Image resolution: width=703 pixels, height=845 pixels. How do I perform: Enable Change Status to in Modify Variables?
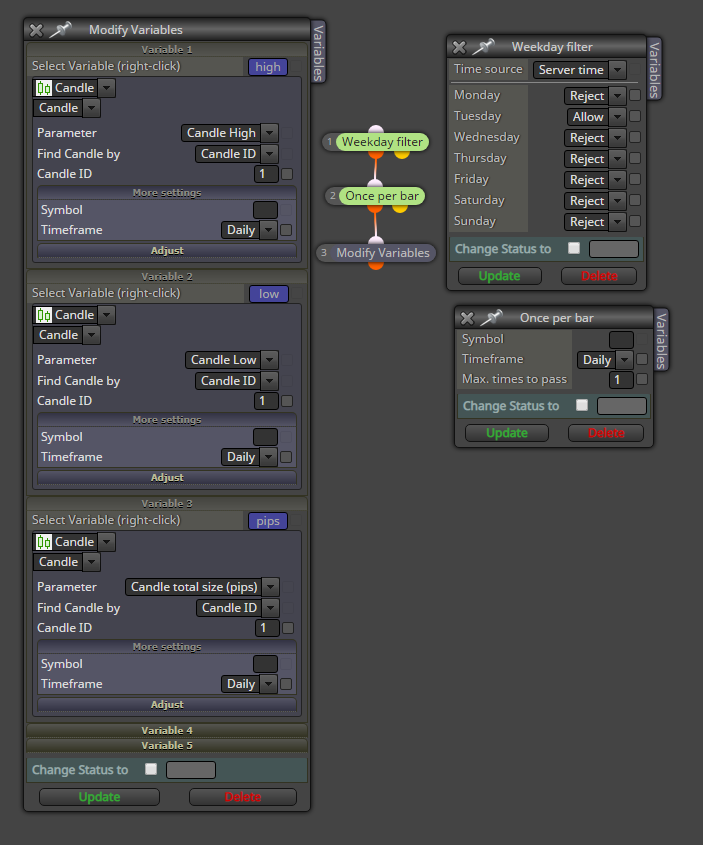tap(151, 769)
